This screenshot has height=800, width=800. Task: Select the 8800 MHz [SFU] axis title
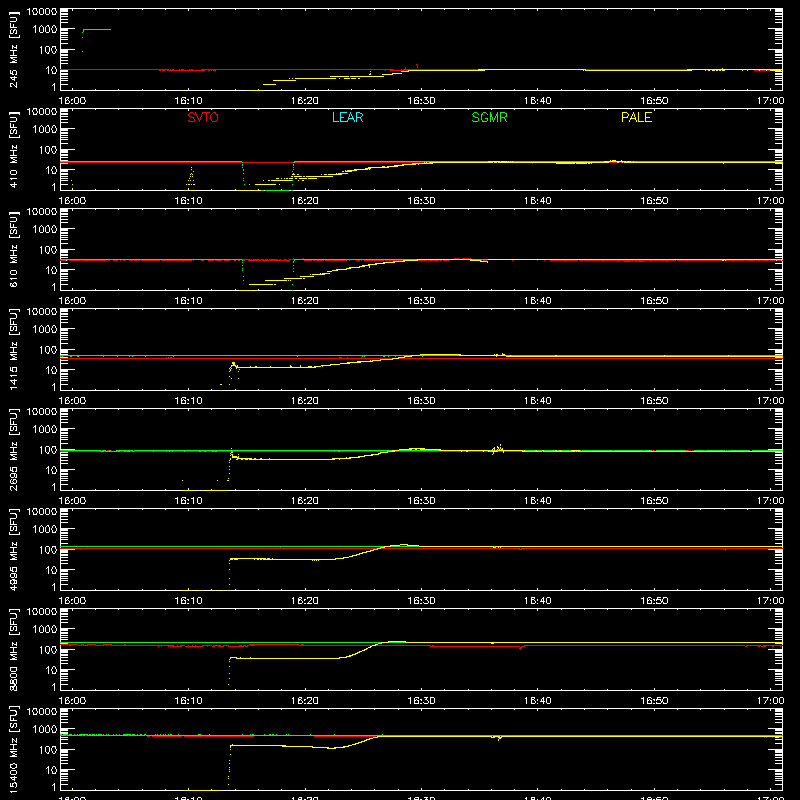pyautogui.click(x=14, y=649)
